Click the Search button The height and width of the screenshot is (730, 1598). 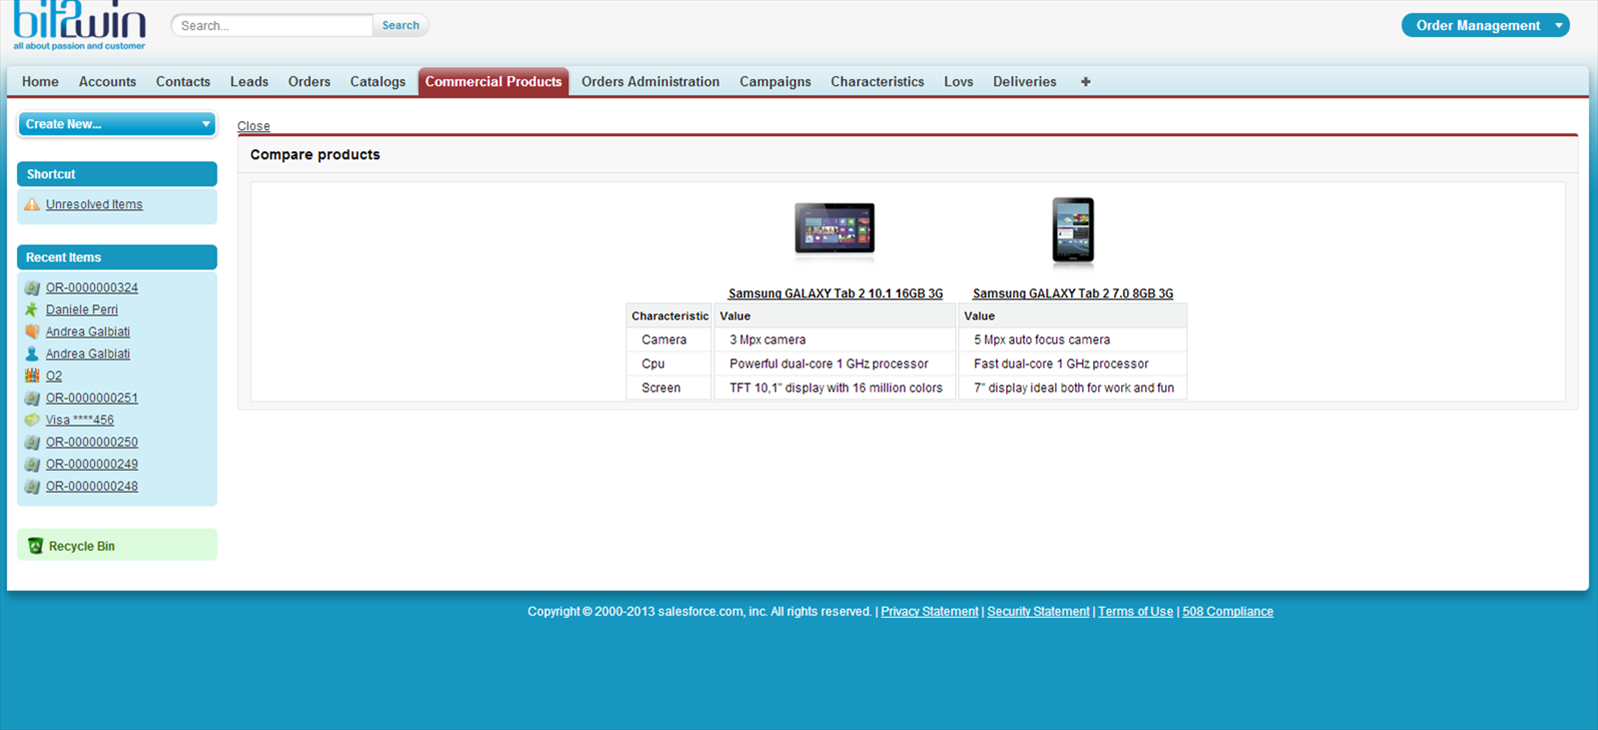pyautogui.click(x=401, y=25)
